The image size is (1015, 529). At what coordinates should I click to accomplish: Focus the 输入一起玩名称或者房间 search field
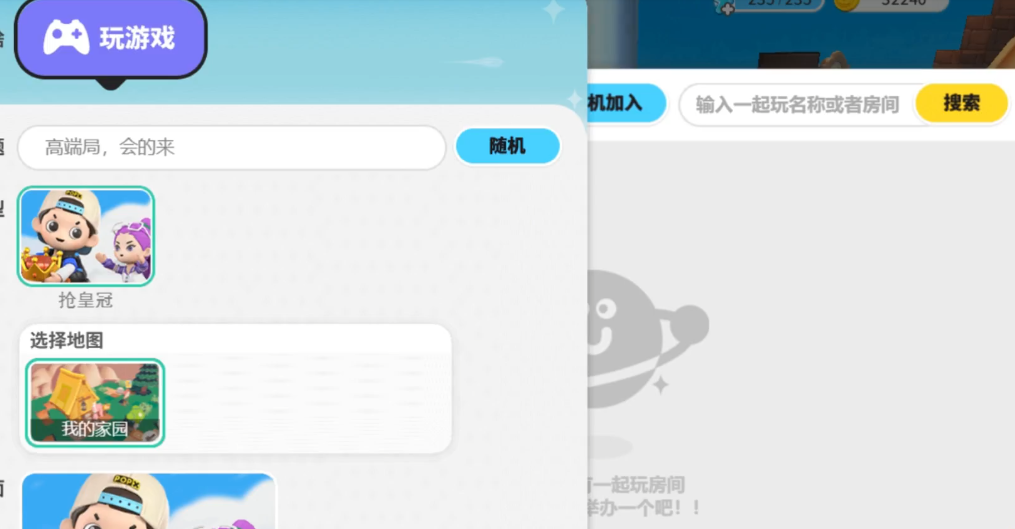(x=798, y=104)
